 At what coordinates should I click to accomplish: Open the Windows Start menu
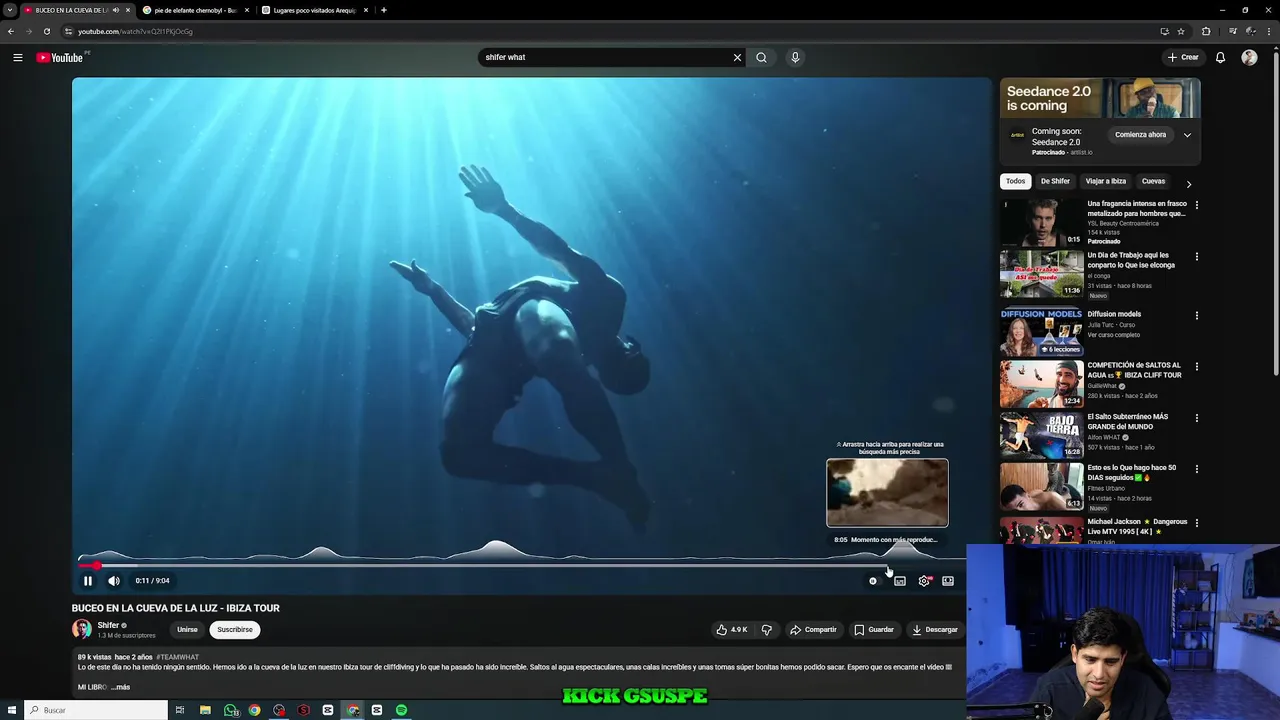tap(11, 710)
